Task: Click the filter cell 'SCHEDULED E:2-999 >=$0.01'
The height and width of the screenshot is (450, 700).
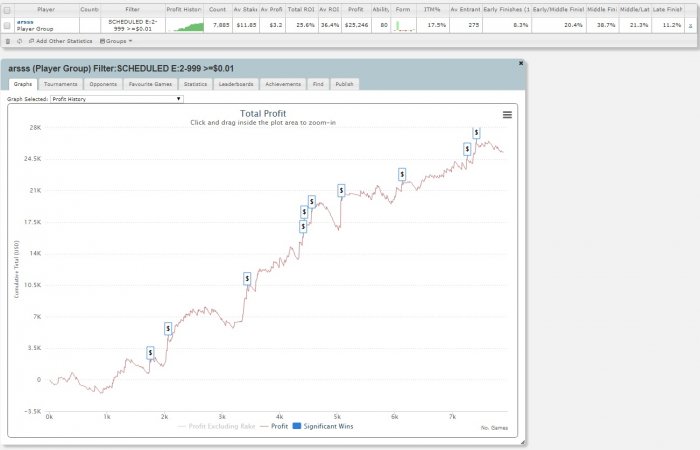Action: (x=133, y=25)
